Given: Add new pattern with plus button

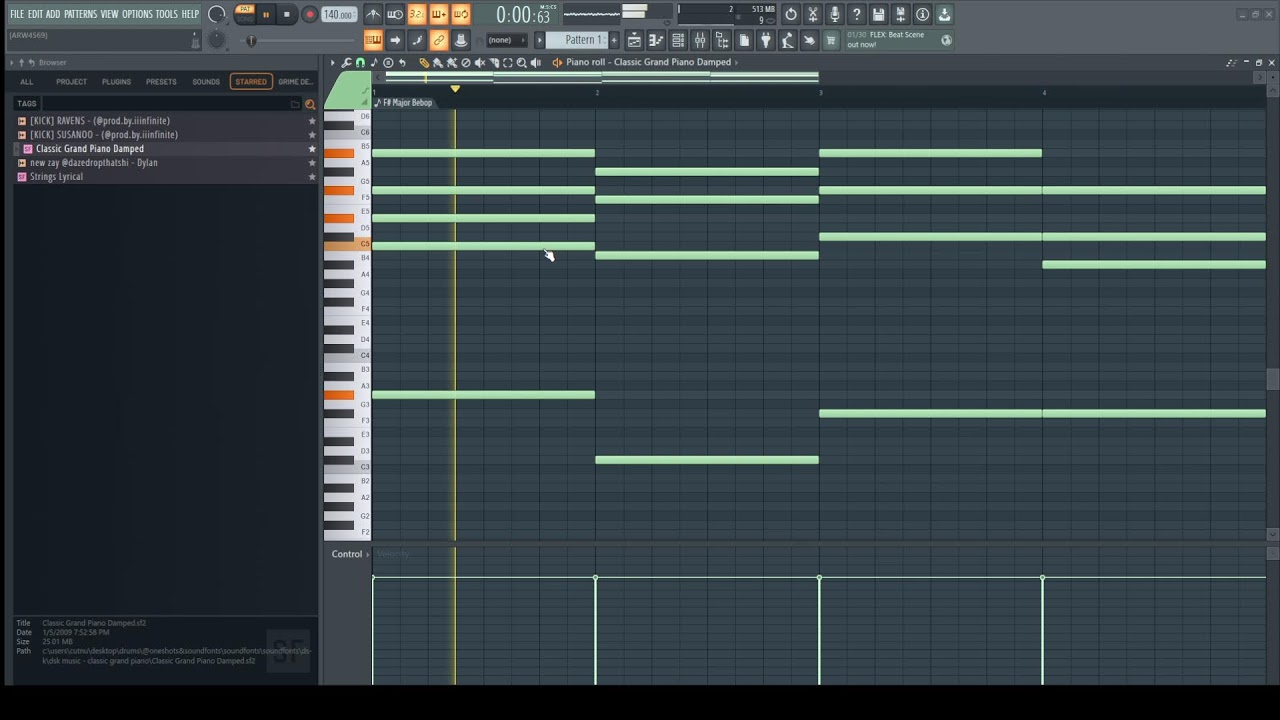Looking at the screenshot, I should tap(614, 40).
